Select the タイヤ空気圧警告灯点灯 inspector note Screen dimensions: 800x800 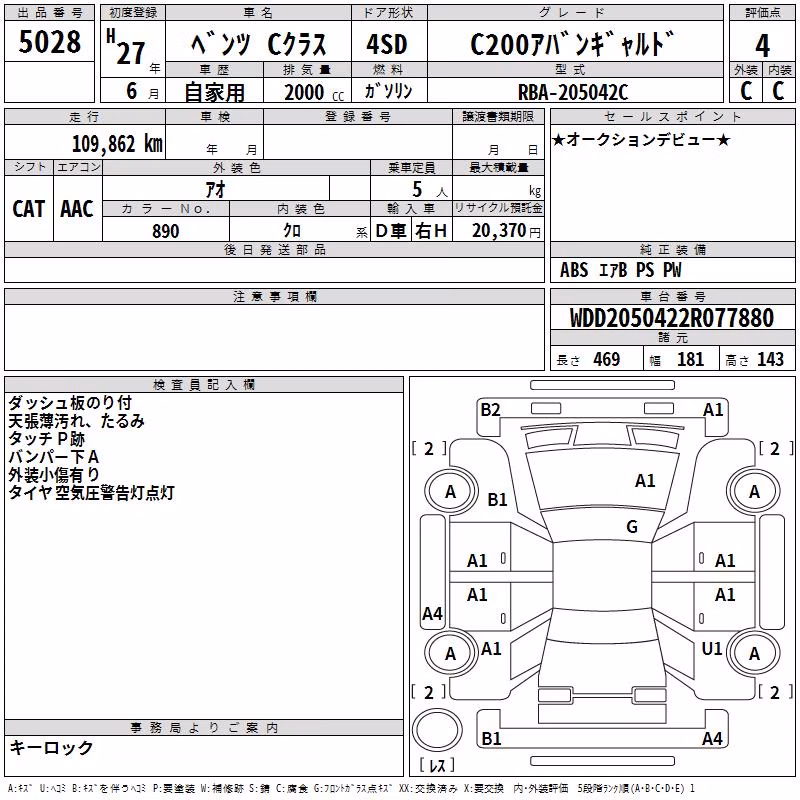tap(91, 493)
